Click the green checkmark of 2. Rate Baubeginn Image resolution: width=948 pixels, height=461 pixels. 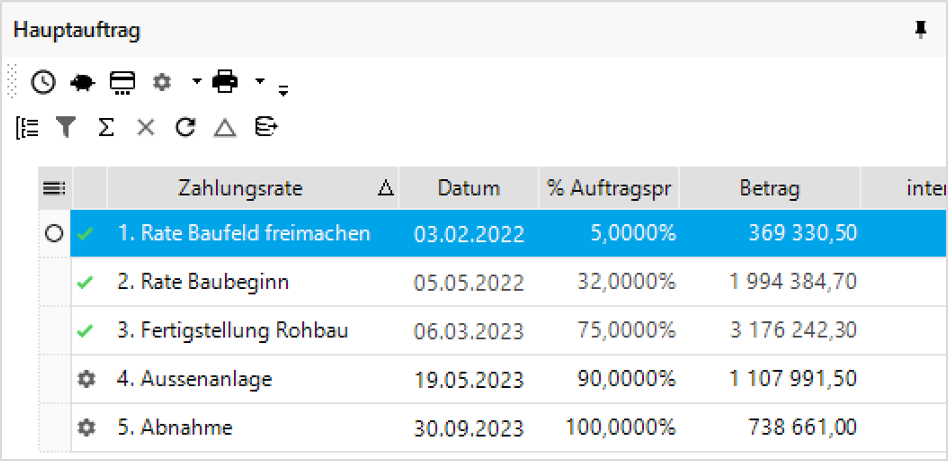(x=86, y=282)
